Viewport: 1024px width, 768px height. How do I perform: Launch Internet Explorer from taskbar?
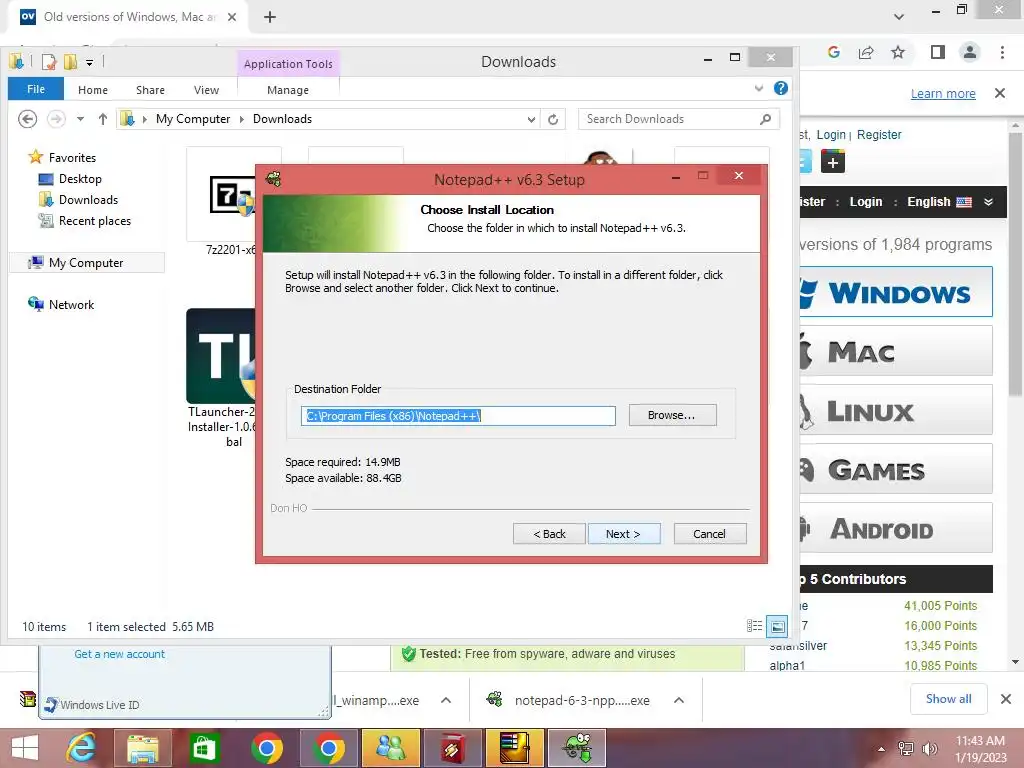(81, 748)
